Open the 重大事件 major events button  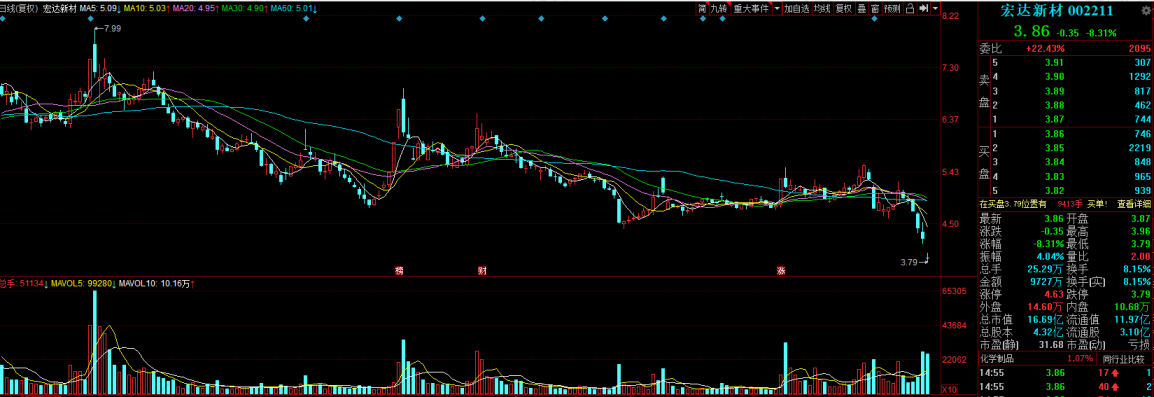click(751, 9)
